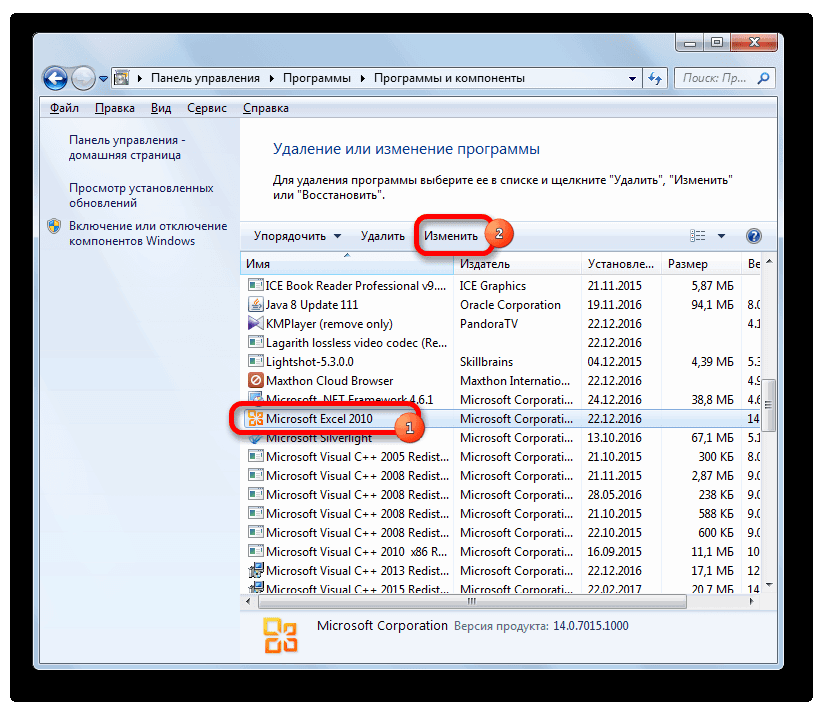This screenshot has height=703, width=817.
Task: Select the KMPlayer program icon
Action: (x=255, y=324)
